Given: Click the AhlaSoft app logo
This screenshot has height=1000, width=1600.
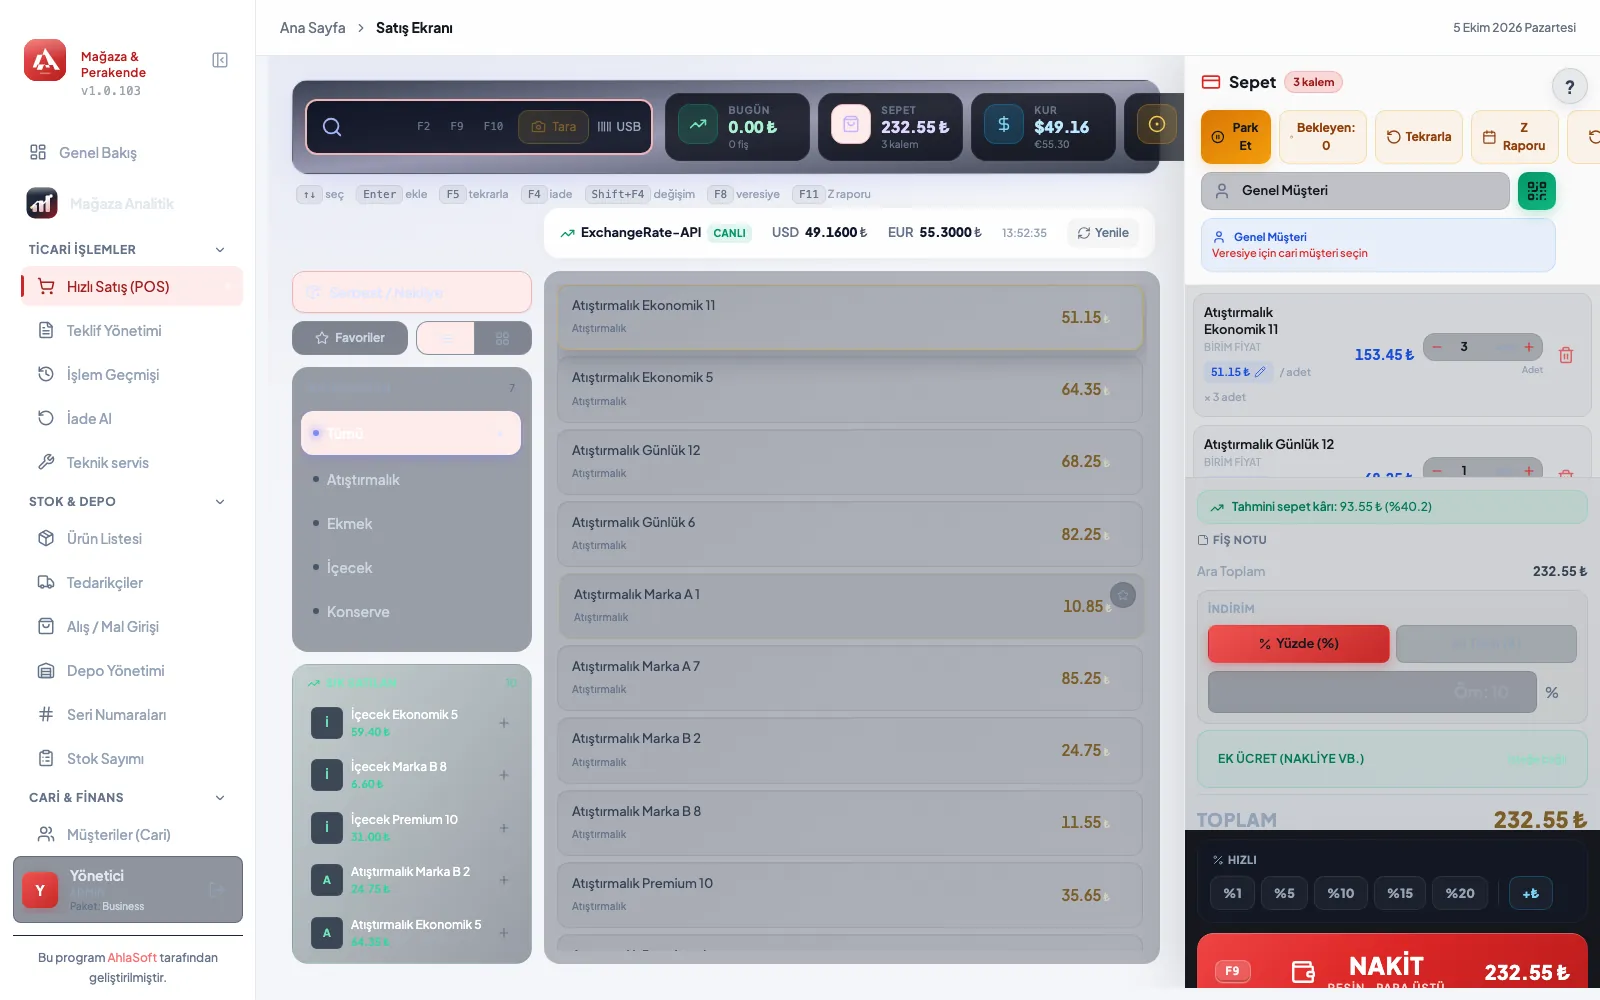Looking at the screenshot, I should click(45, 61).
